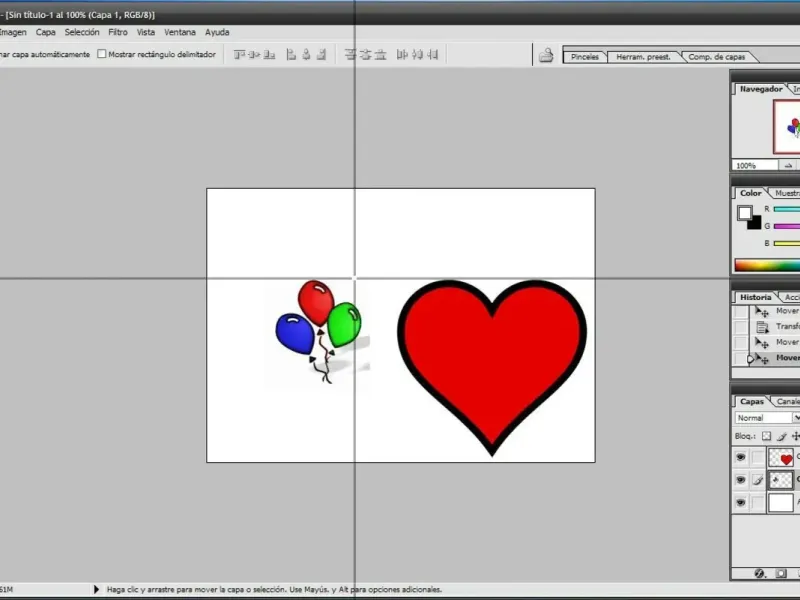Adjust the G magenta color slider

[786, 226]
